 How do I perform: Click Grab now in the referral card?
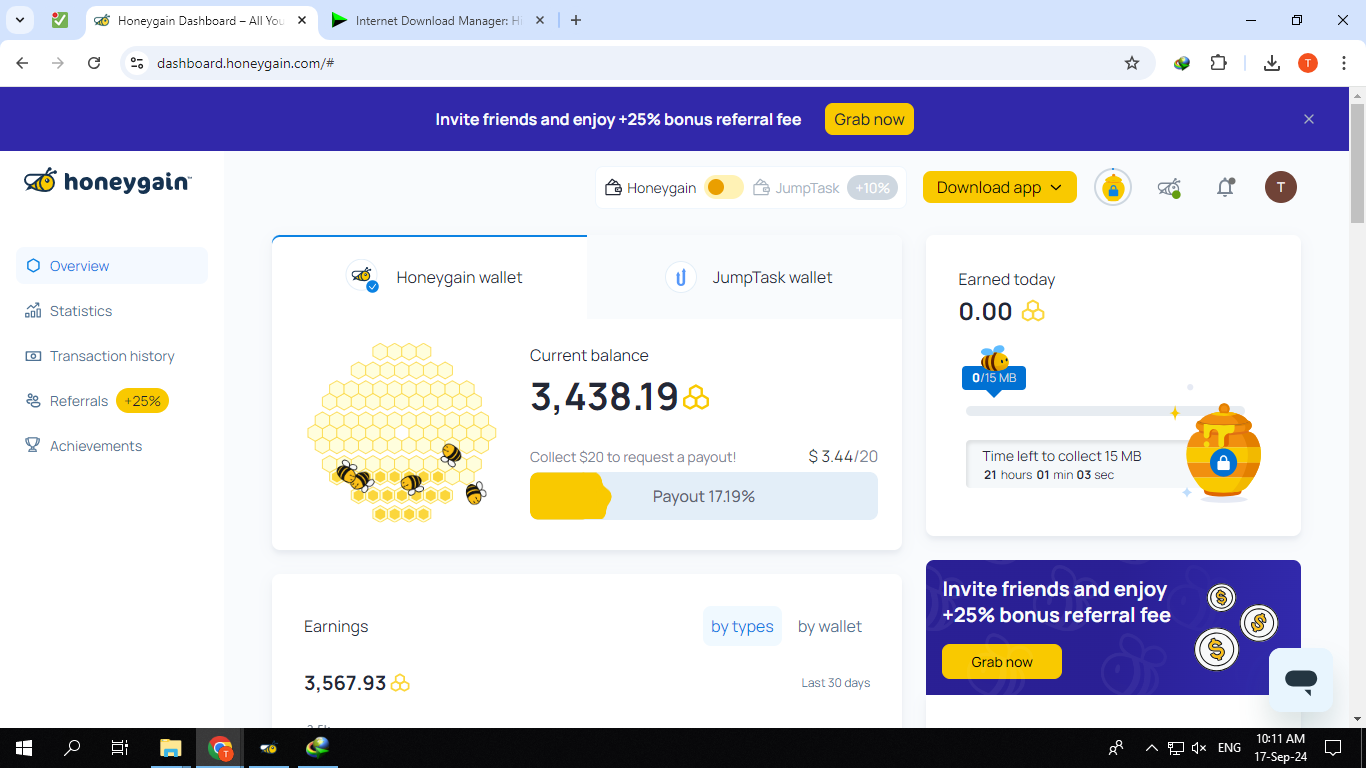click(1002, 662)
